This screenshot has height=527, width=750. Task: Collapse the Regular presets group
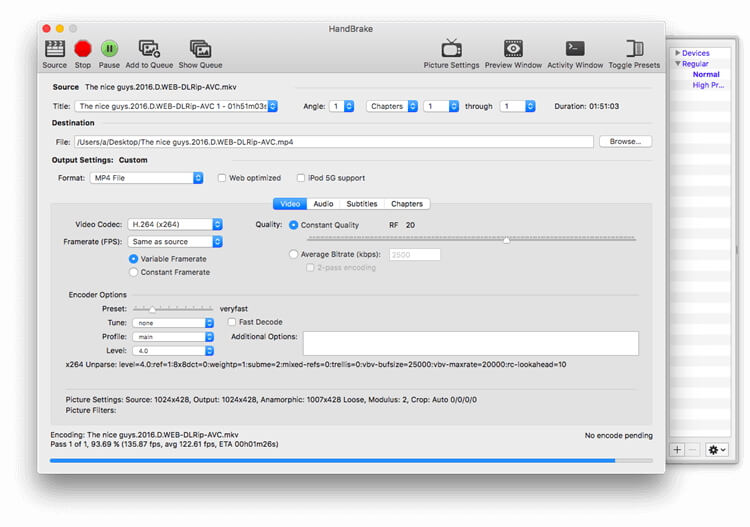pos(679,64)
